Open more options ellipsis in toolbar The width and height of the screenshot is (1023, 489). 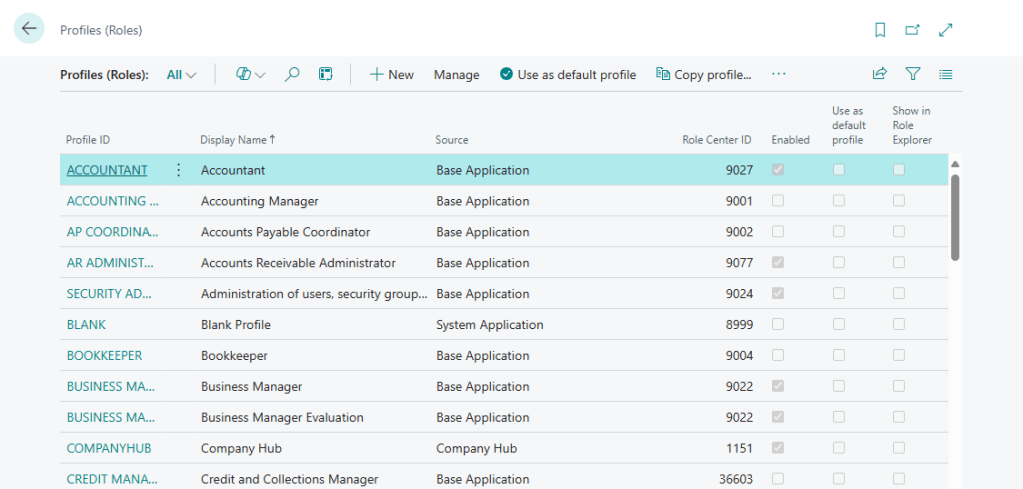point(779,74)
